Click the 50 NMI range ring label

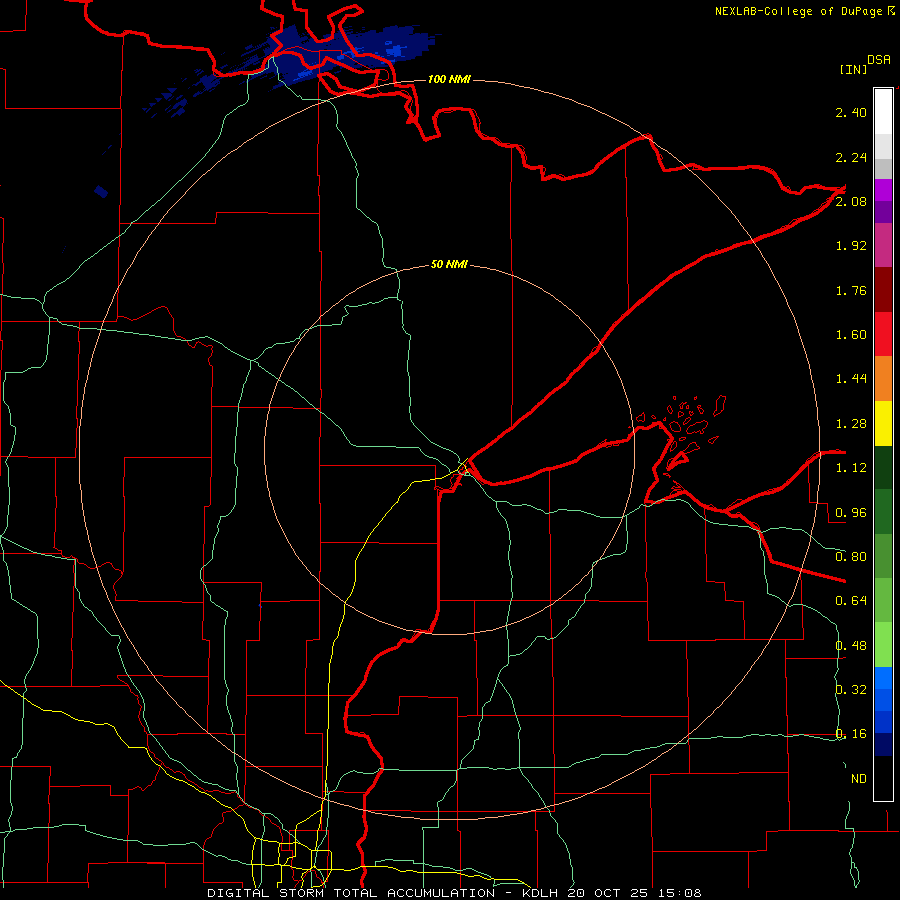pos(449,265)
